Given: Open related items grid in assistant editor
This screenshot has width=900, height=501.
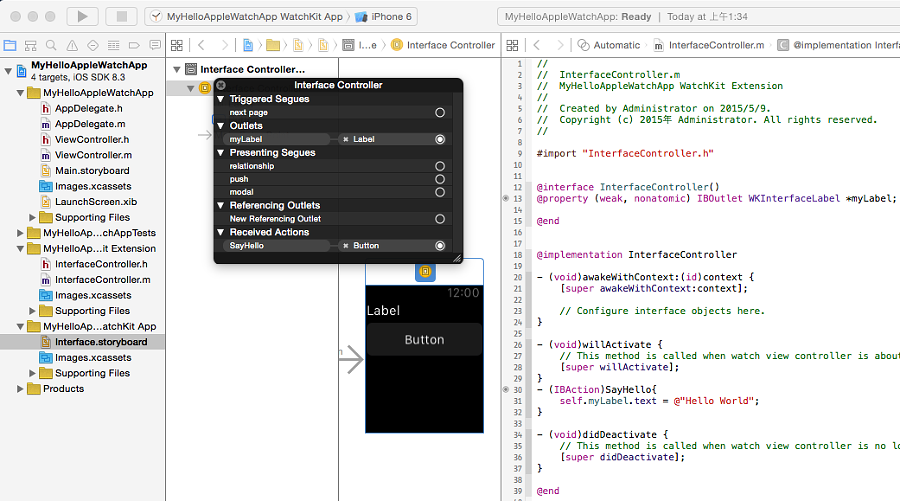Looking at the screenshot, I should pyautogui.click(x=513, y=45).
